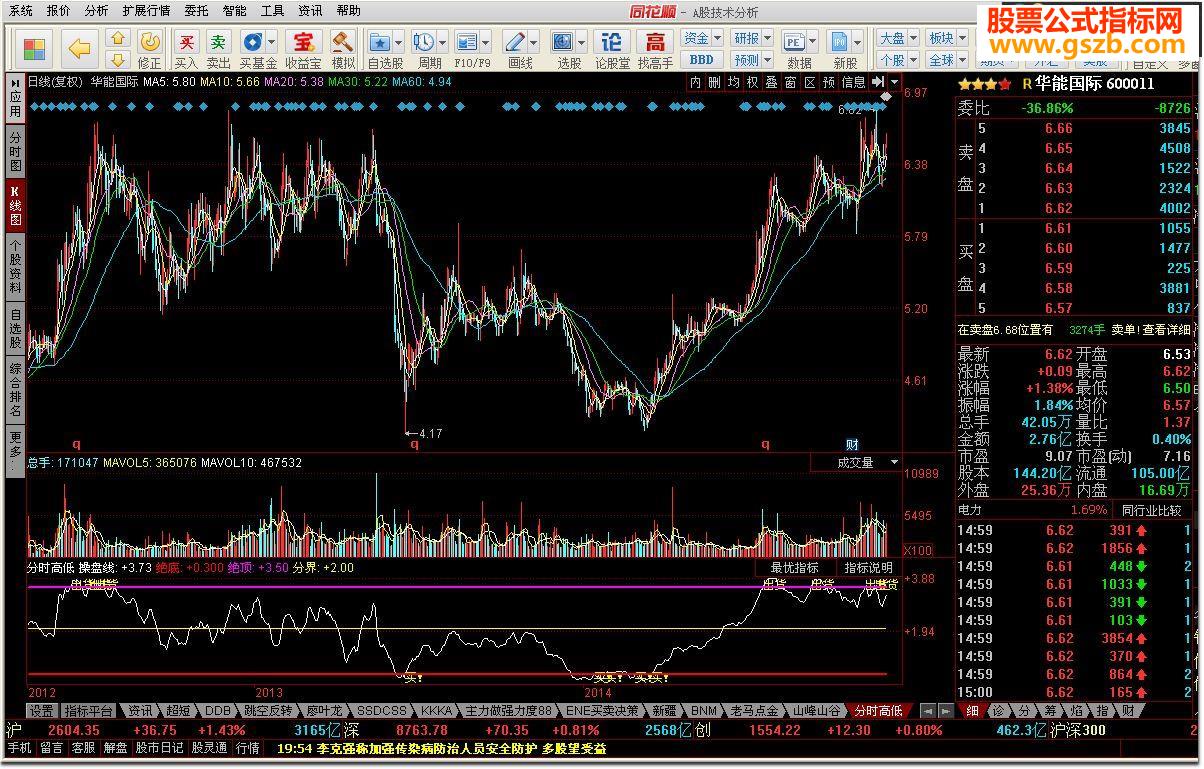The height and width of the screenshot is (769, 1204).
Task: Select the 老马点金 indicator tab
Action: click(x=755, y=711)
